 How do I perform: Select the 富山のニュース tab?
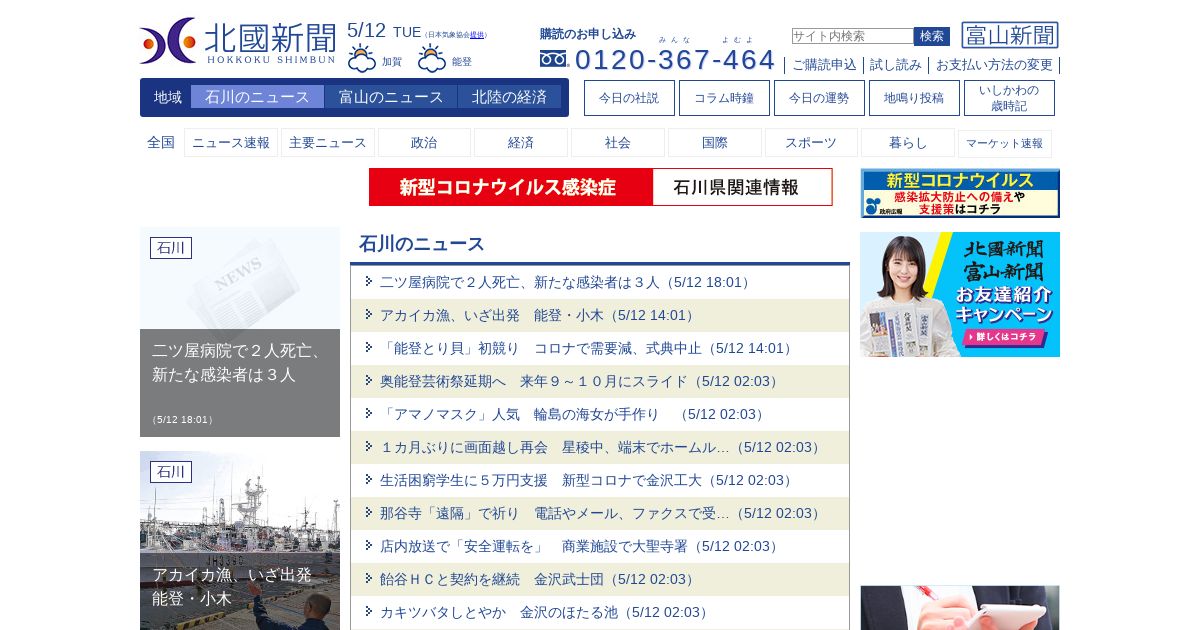pyautogui.click(x=391, y=97)
